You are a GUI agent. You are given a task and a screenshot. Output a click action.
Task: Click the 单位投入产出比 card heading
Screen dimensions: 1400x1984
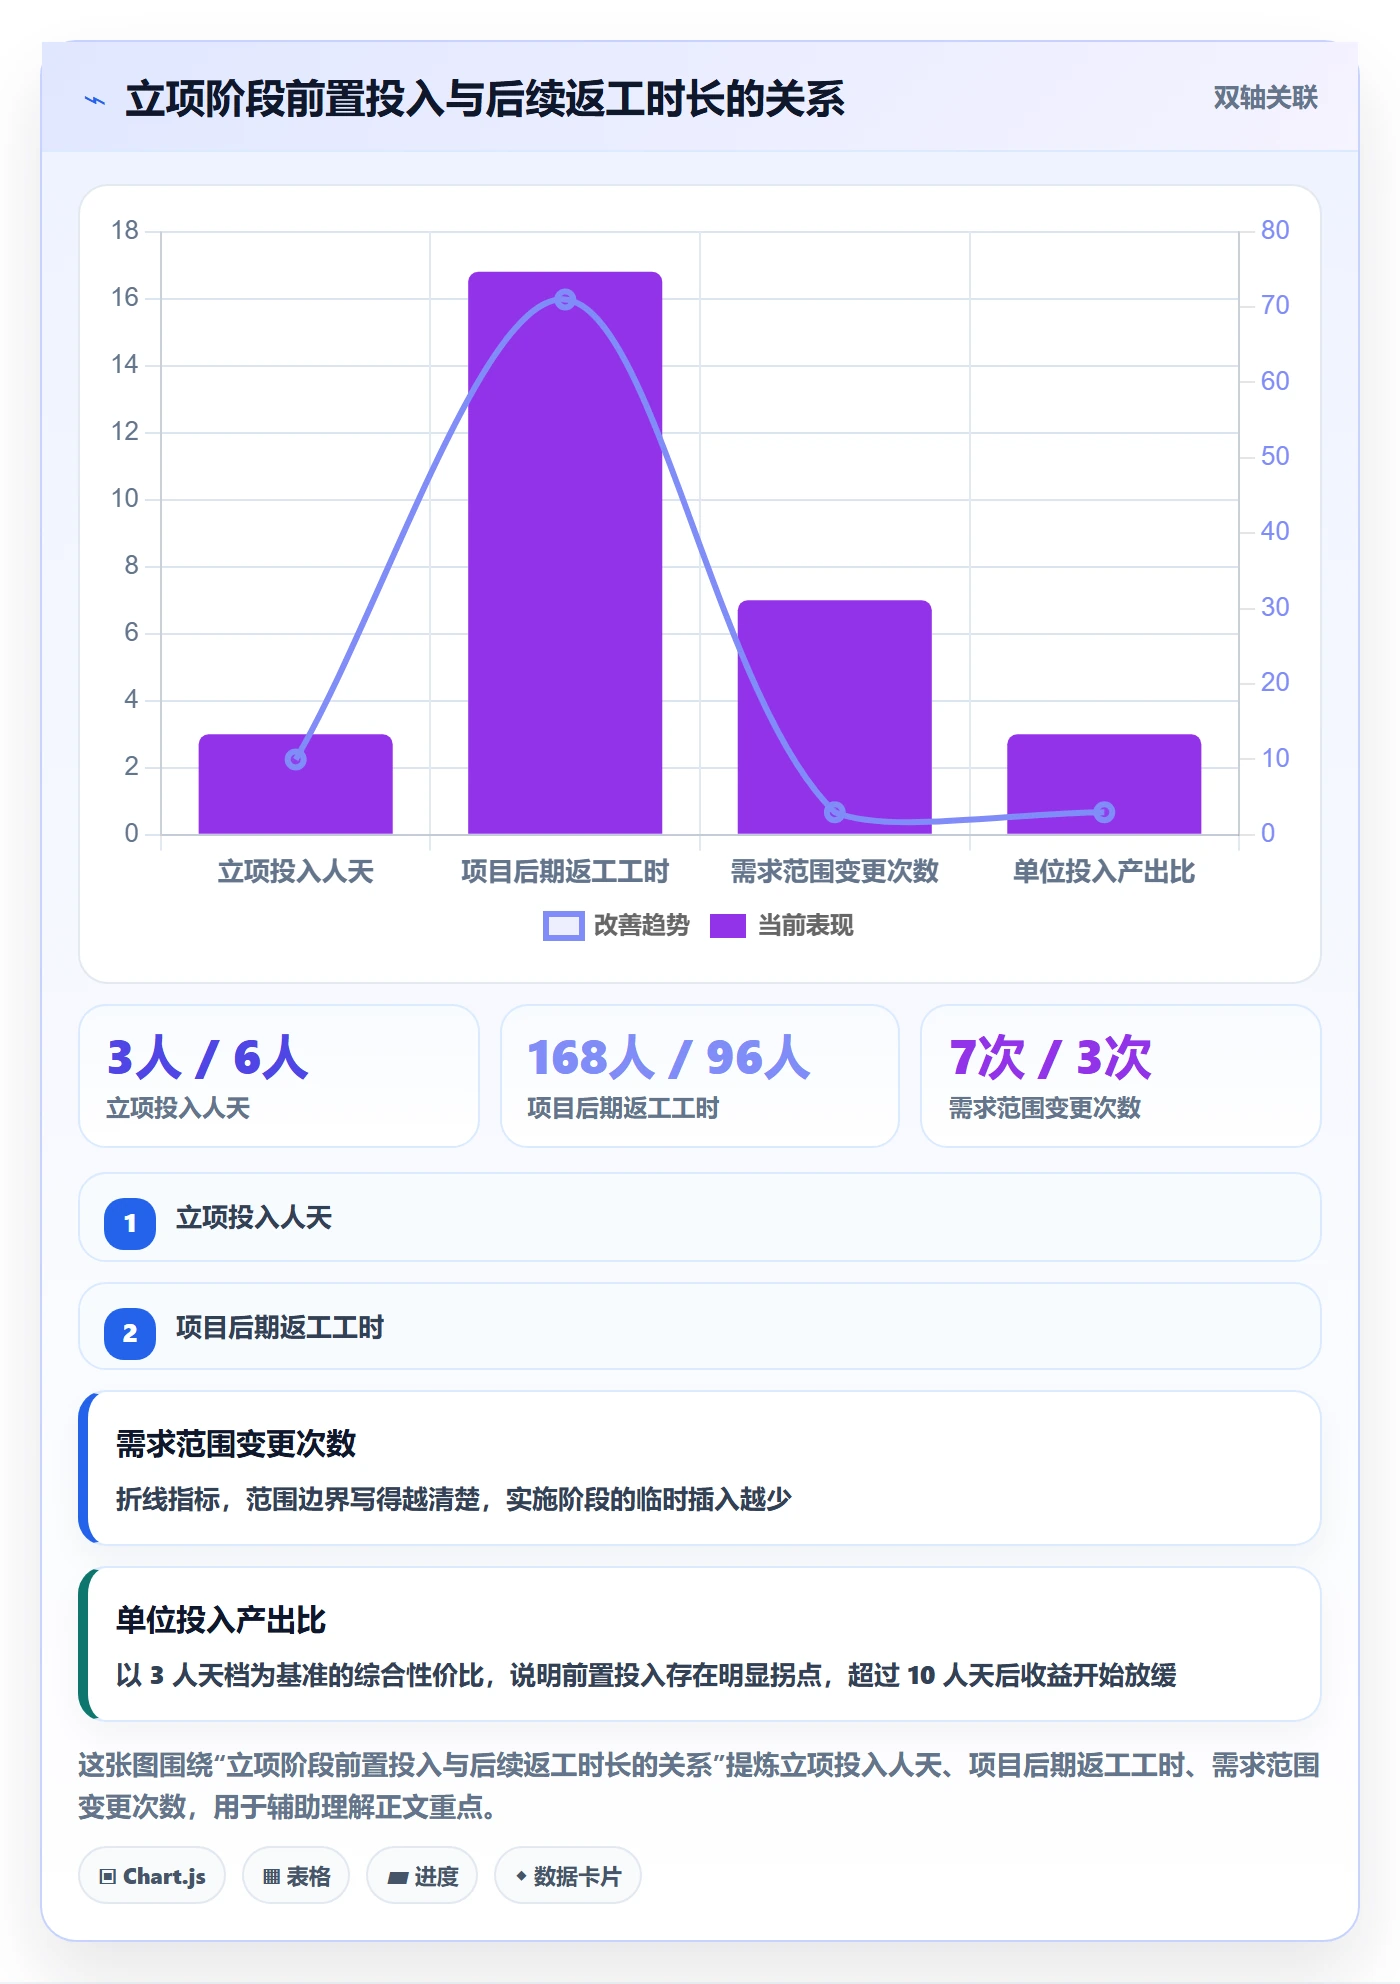pyautogui.click(x=221, y=1620)
